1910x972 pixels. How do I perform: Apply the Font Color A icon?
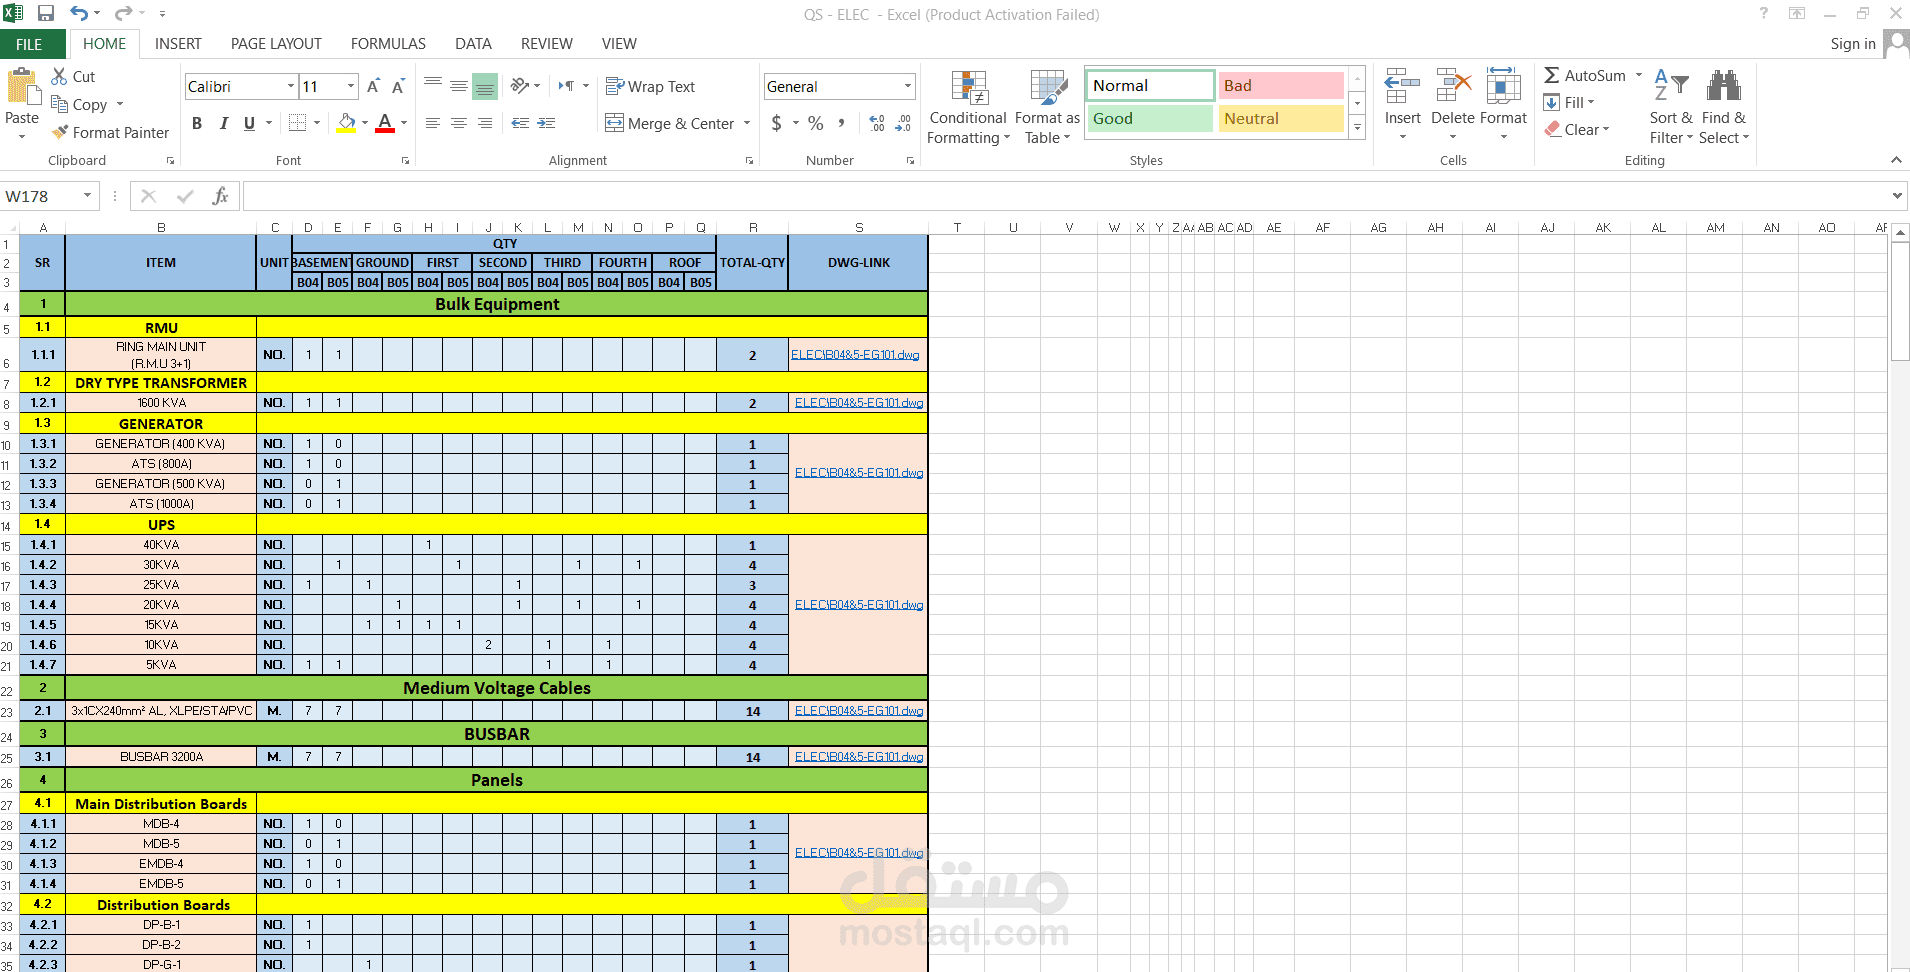coord(385,123)
